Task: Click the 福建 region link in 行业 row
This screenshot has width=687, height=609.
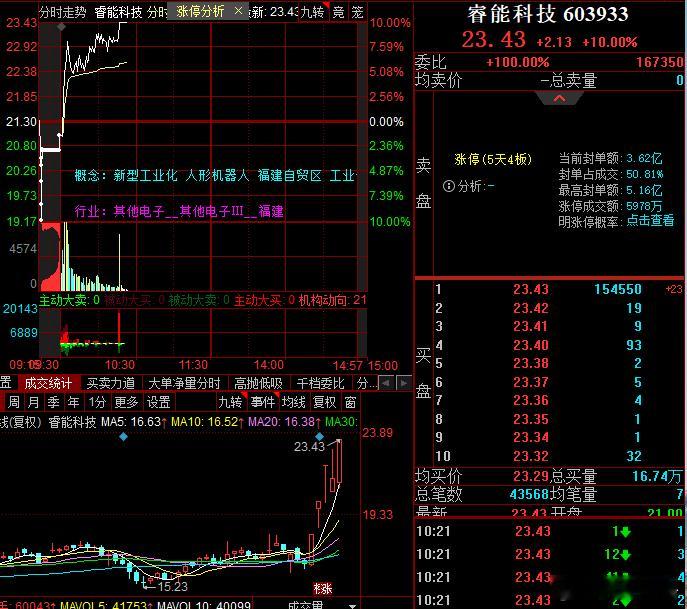Action: tap(271, 212)
